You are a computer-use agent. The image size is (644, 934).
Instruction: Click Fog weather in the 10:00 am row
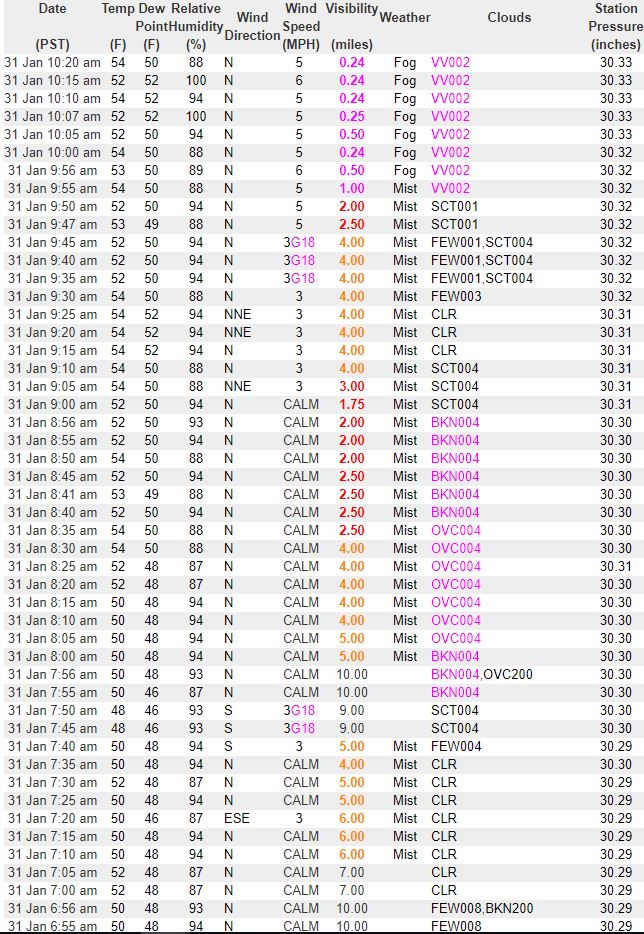(x=405, y=152)
